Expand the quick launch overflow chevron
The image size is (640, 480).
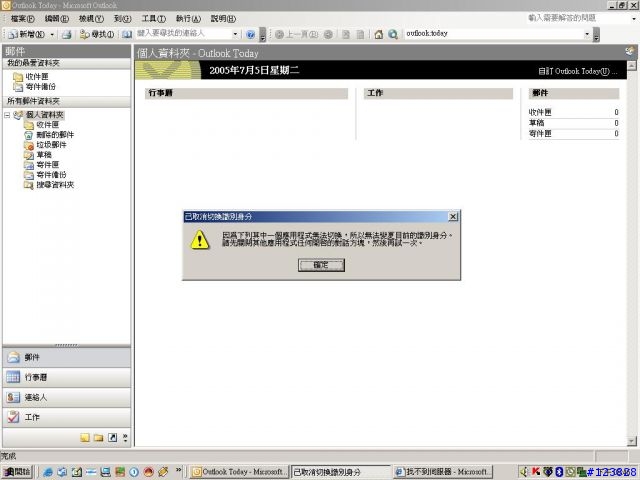point(178,471)
